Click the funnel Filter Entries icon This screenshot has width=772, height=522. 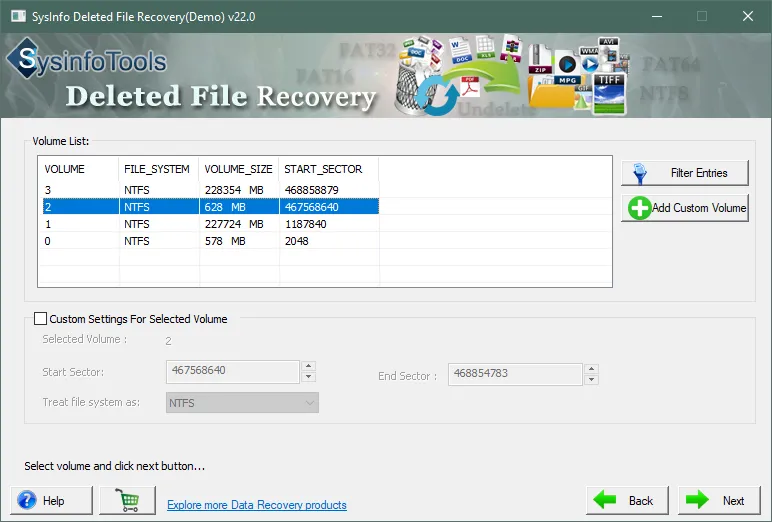[x=640, y=174]
